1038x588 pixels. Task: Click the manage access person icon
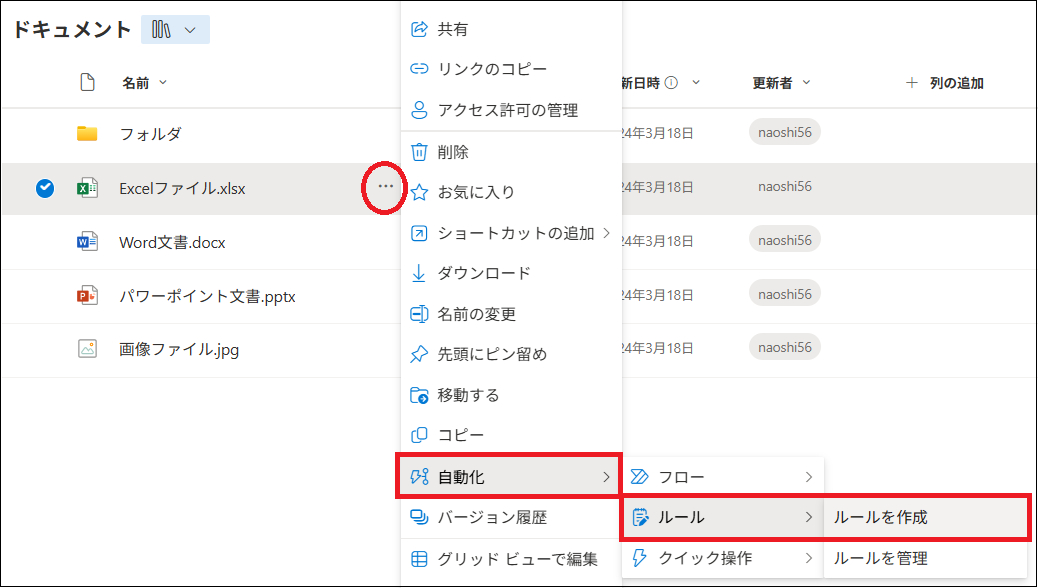click(x=419, y=110)
